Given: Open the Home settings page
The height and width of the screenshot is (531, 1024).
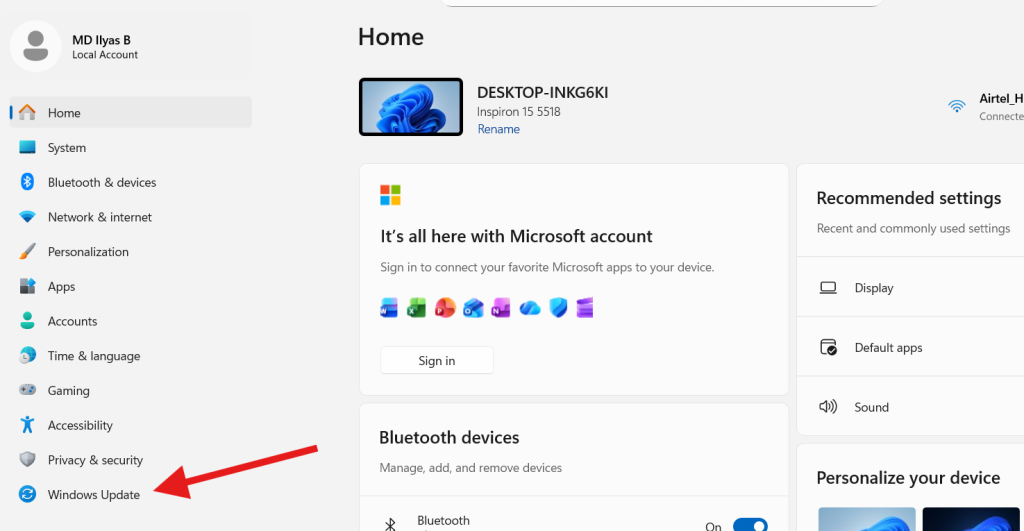Looking at the screenshot, I should [131, 112].
